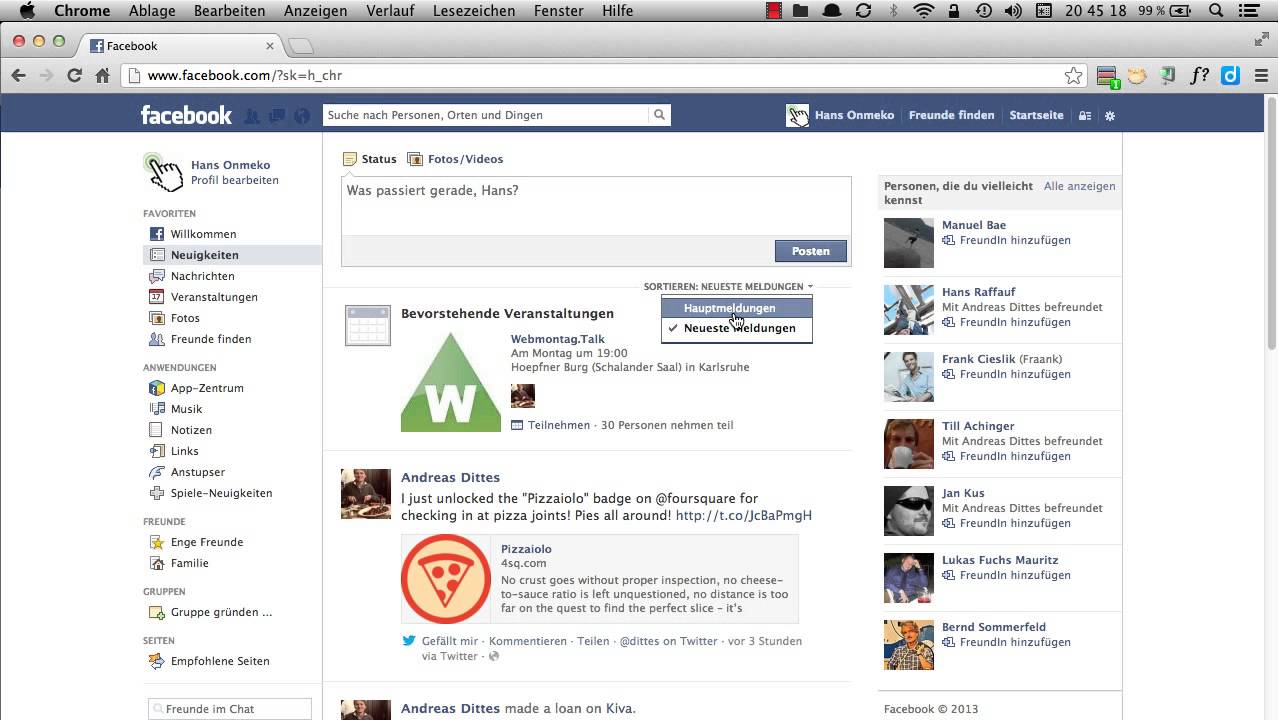Open Ablage menu in menu bar
1278x720 pixels.
click(152, 11)
